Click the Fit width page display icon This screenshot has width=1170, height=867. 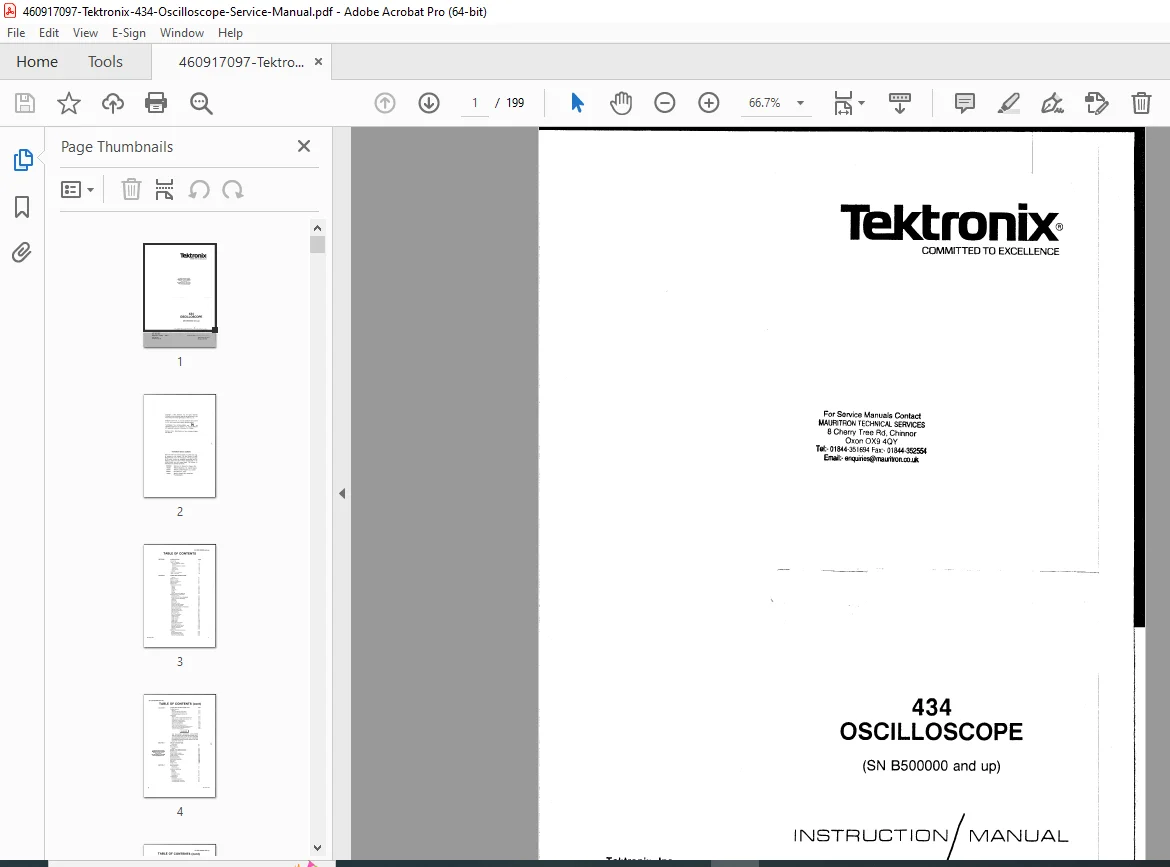(843, 103)
